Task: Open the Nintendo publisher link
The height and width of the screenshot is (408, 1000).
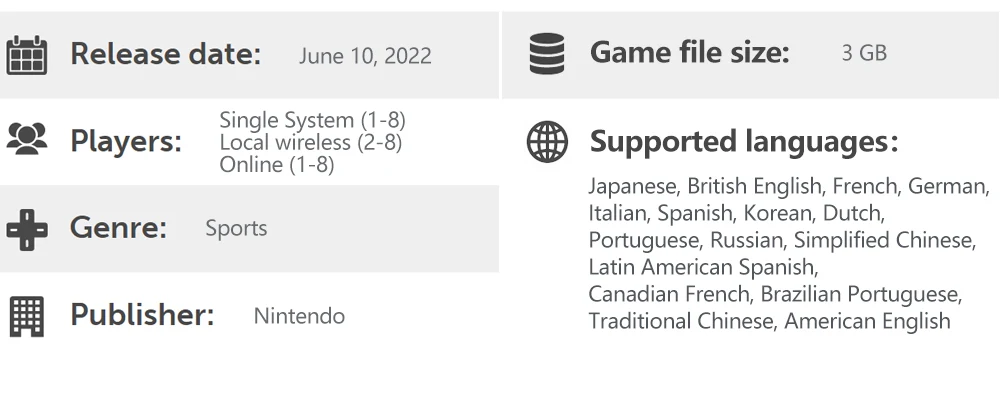Action: [x=299, y=316]
